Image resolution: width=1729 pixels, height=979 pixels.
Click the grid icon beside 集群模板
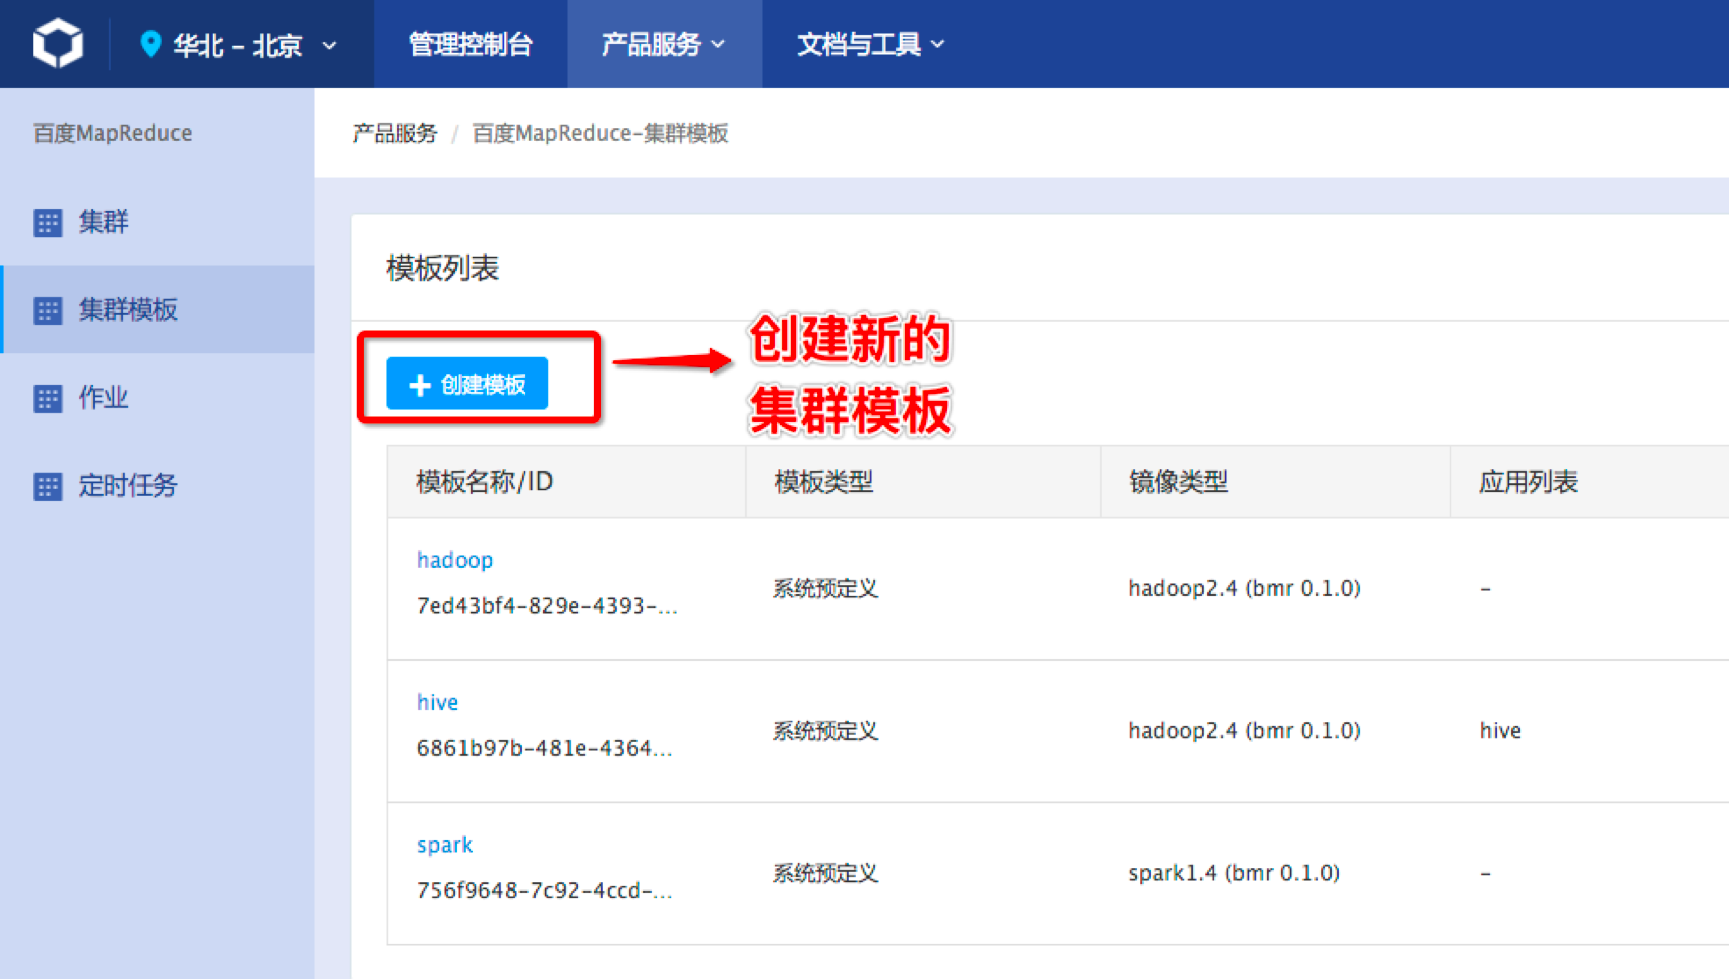[47, 310]
